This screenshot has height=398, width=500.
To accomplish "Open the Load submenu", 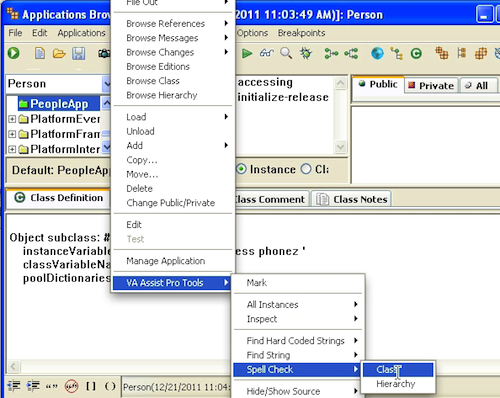I will tap(173, 117).
